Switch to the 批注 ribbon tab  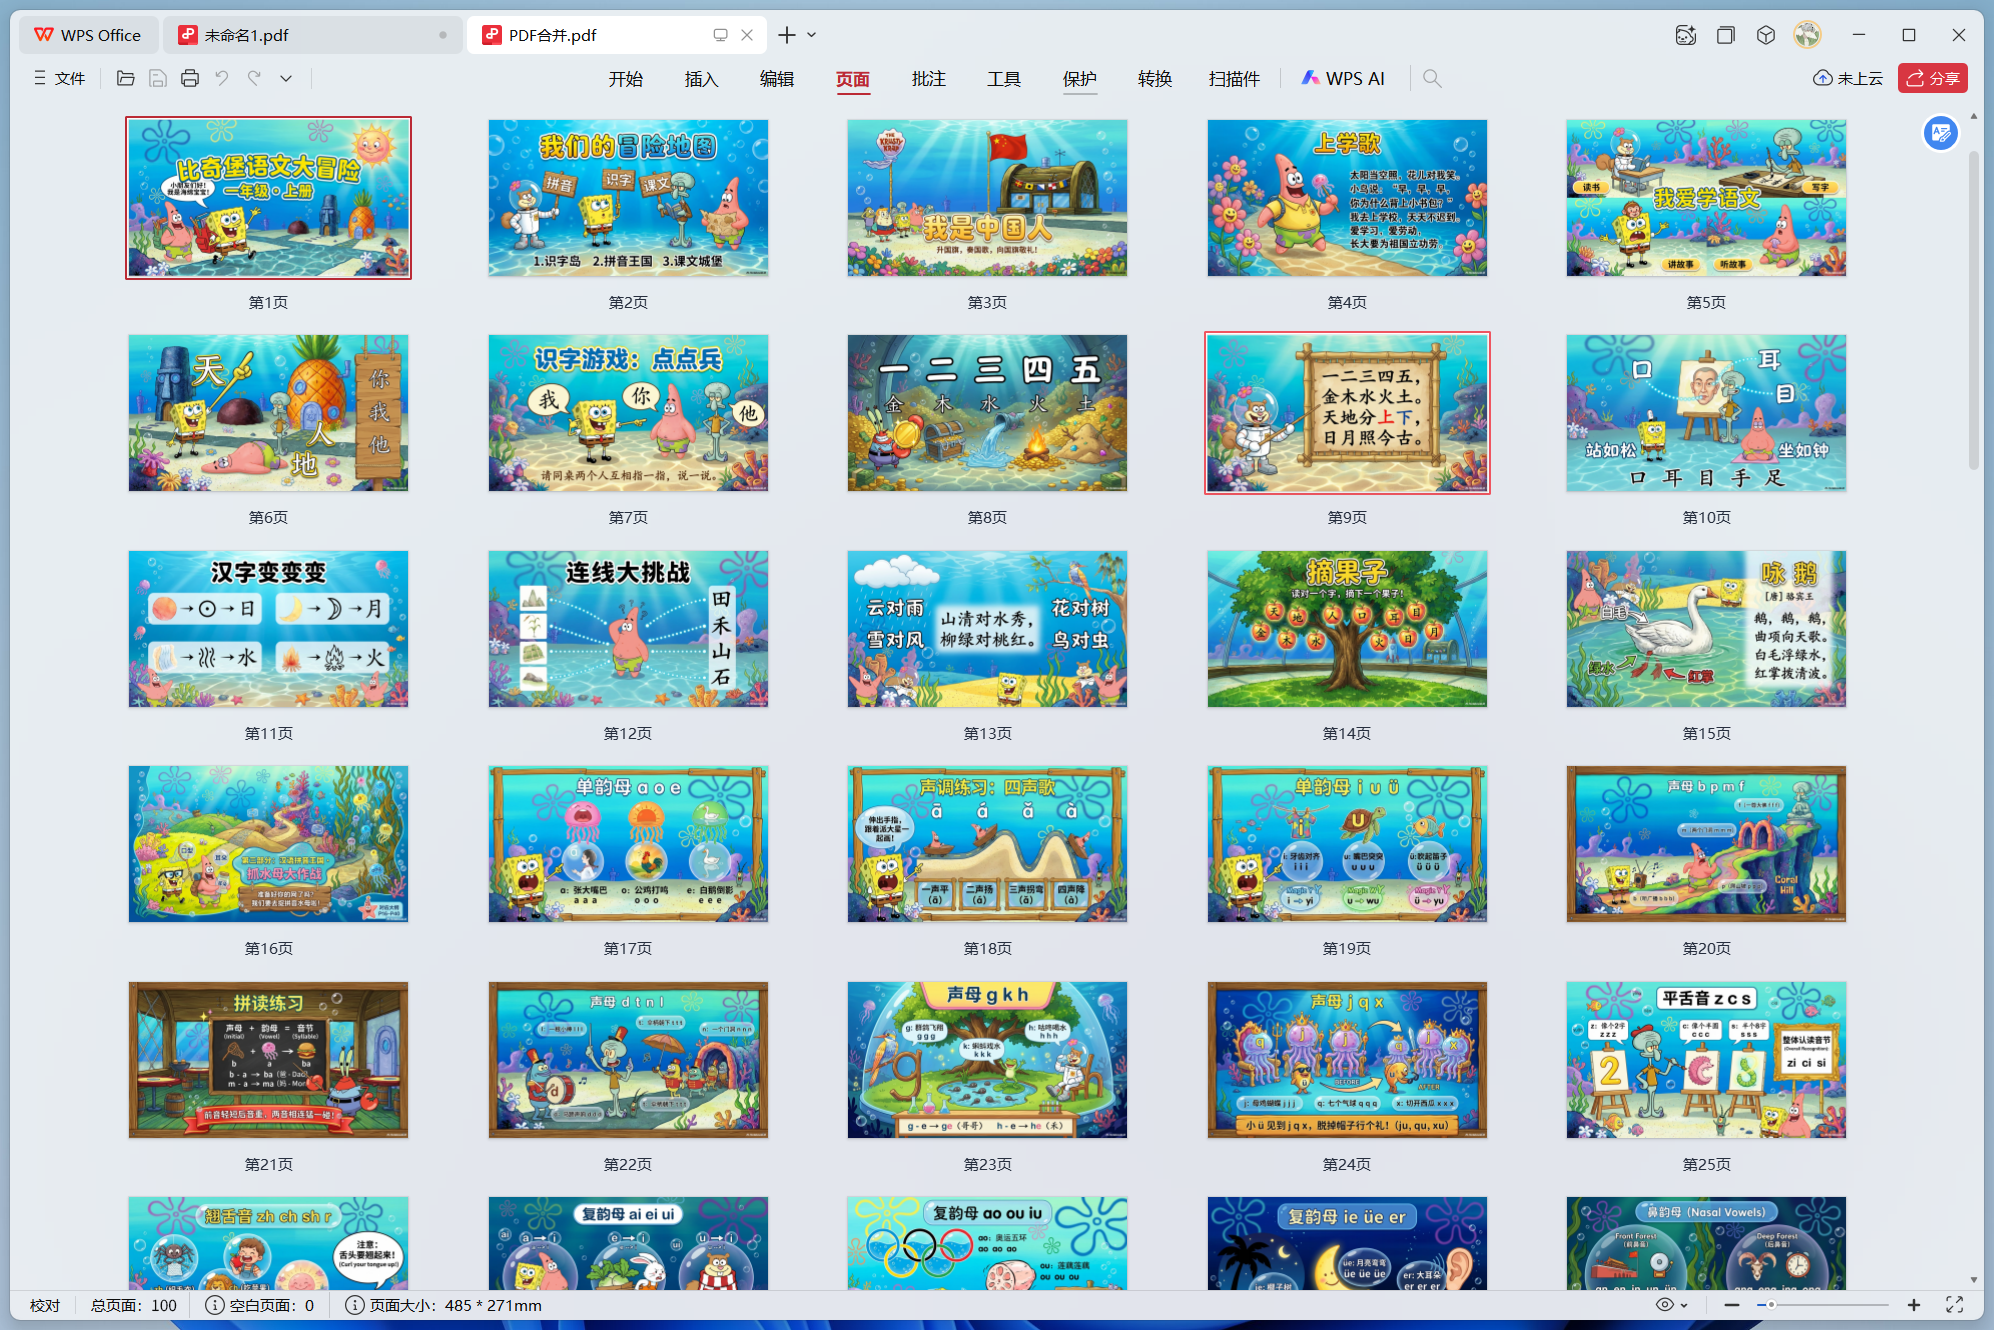click(928, 78)
